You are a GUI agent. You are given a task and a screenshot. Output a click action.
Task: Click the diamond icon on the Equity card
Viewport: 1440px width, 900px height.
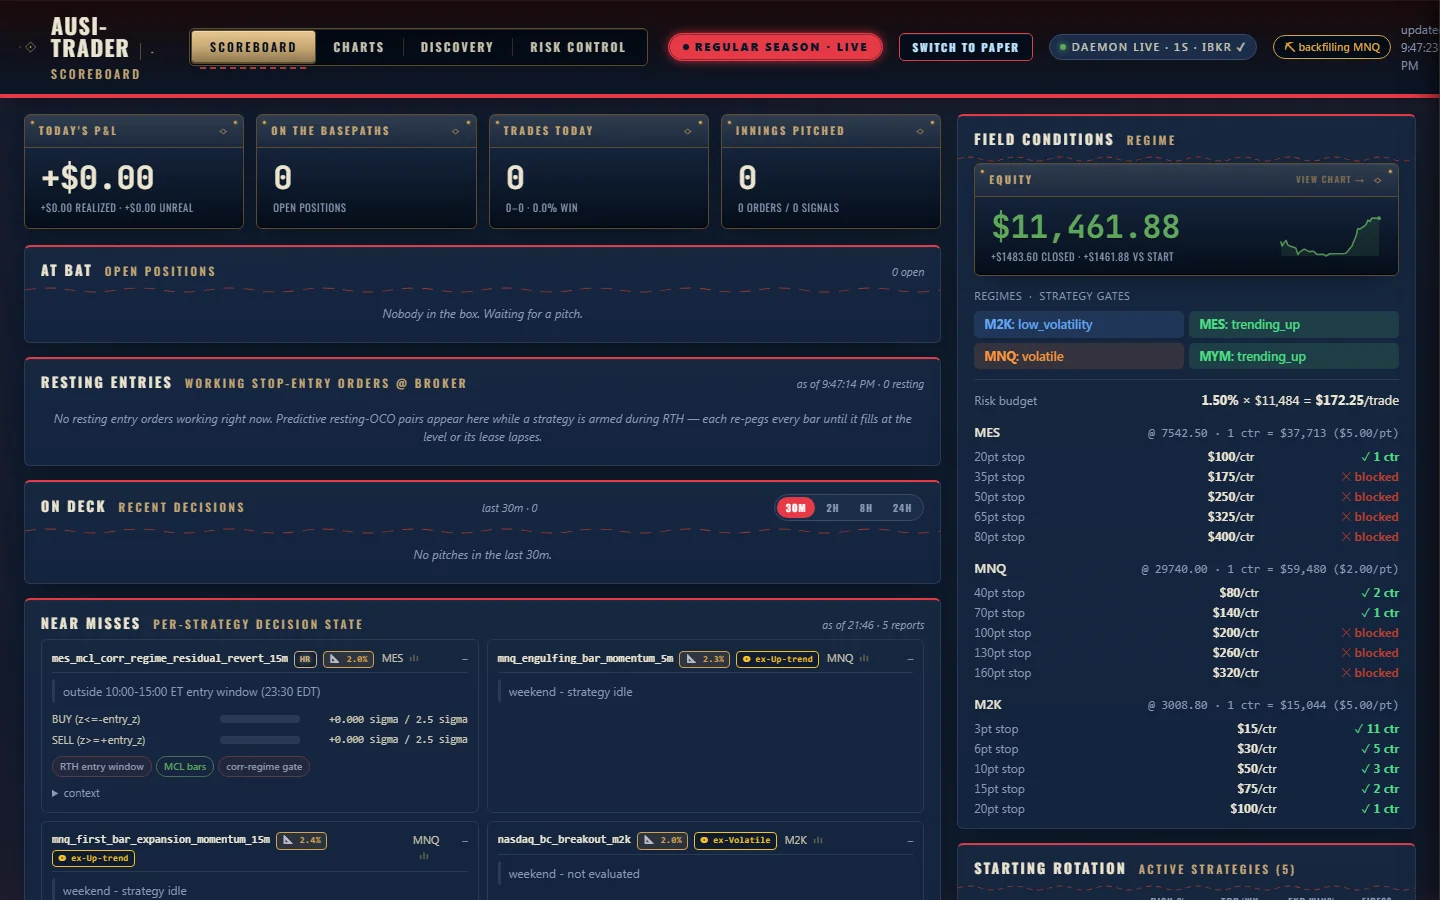pyautogui.click(x=1378, y=180)
